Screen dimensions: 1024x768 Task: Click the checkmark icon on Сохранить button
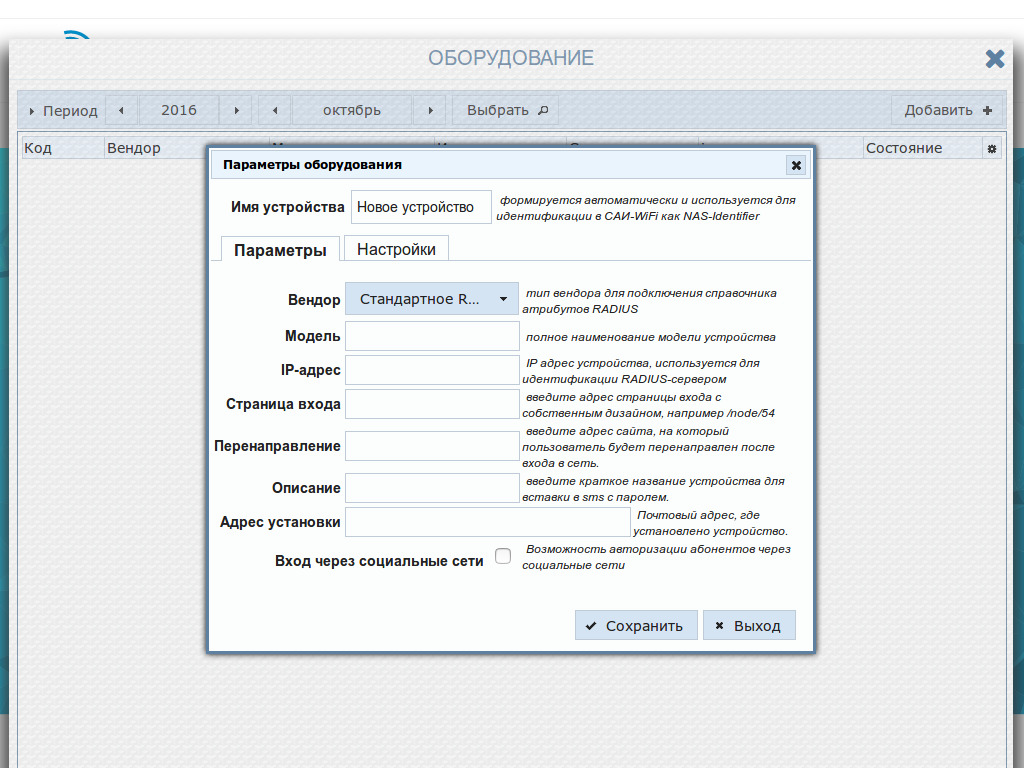pos(591,624)
